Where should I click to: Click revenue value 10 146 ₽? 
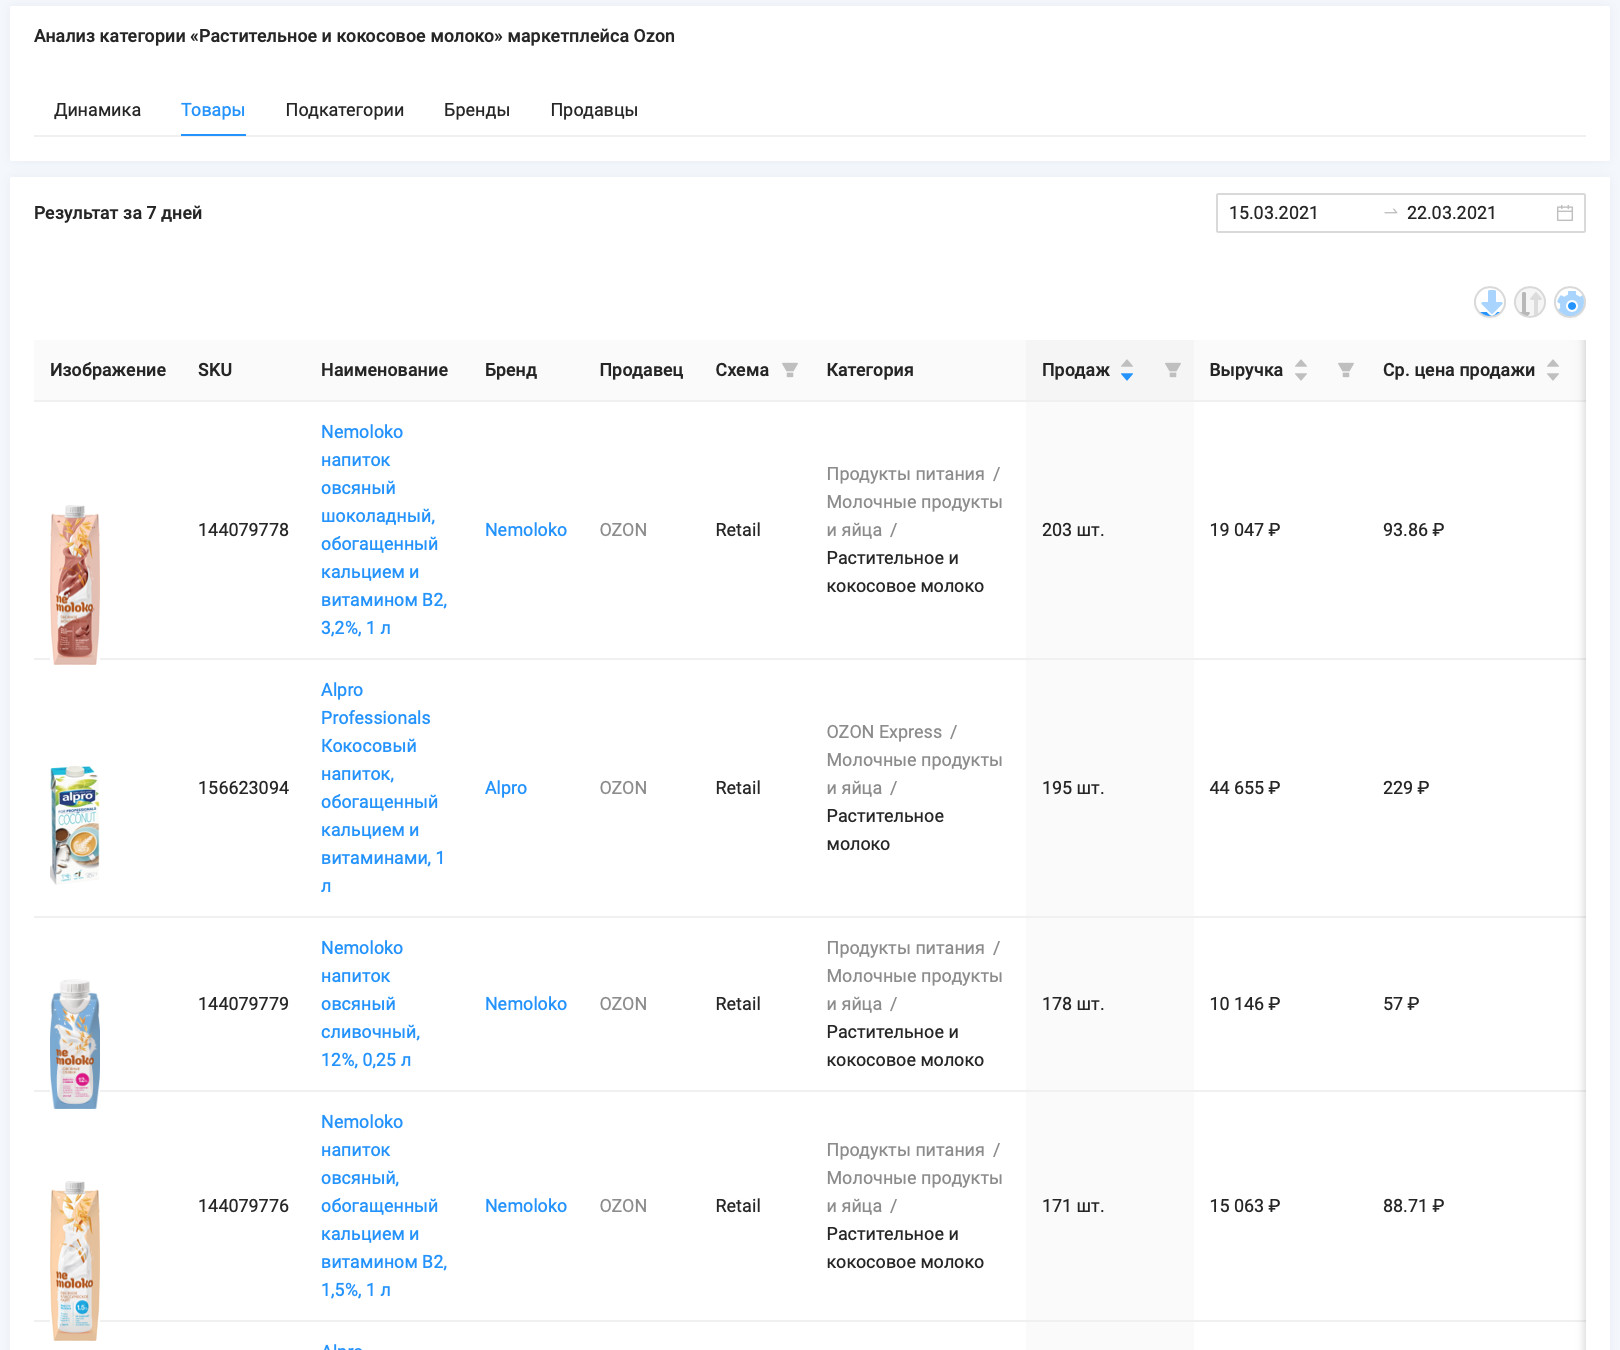pos(1245,1004)
